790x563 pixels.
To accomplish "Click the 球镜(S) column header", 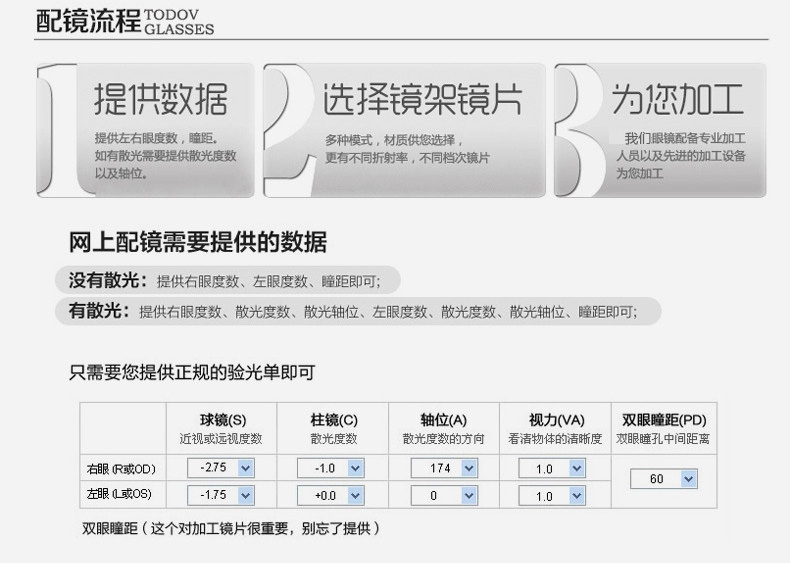I will coord(223,420).
